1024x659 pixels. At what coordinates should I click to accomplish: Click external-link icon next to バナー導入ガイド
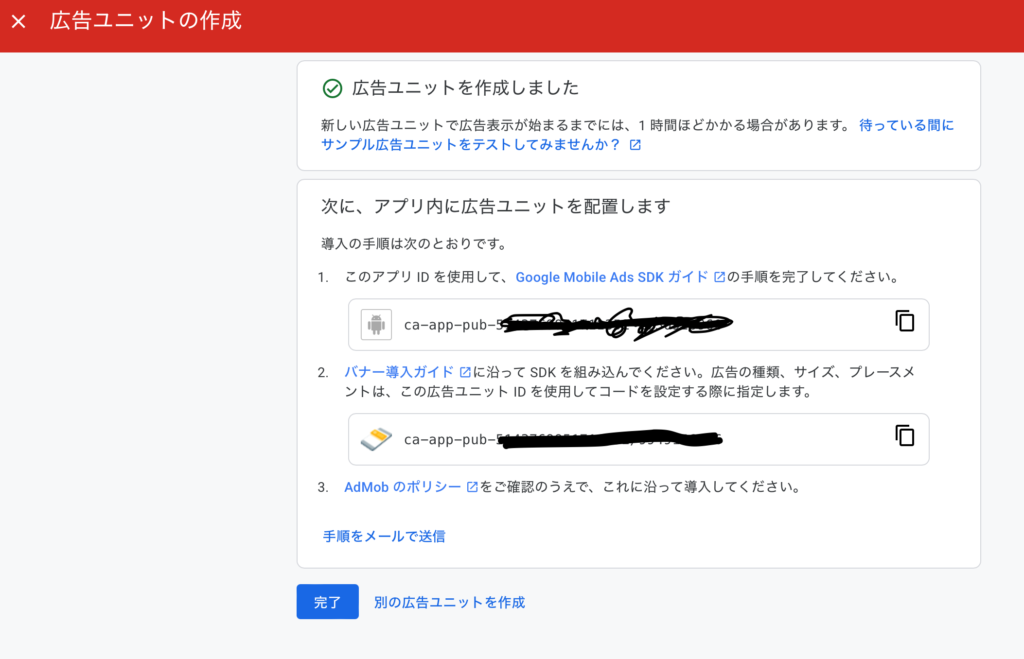click(465, 372)
